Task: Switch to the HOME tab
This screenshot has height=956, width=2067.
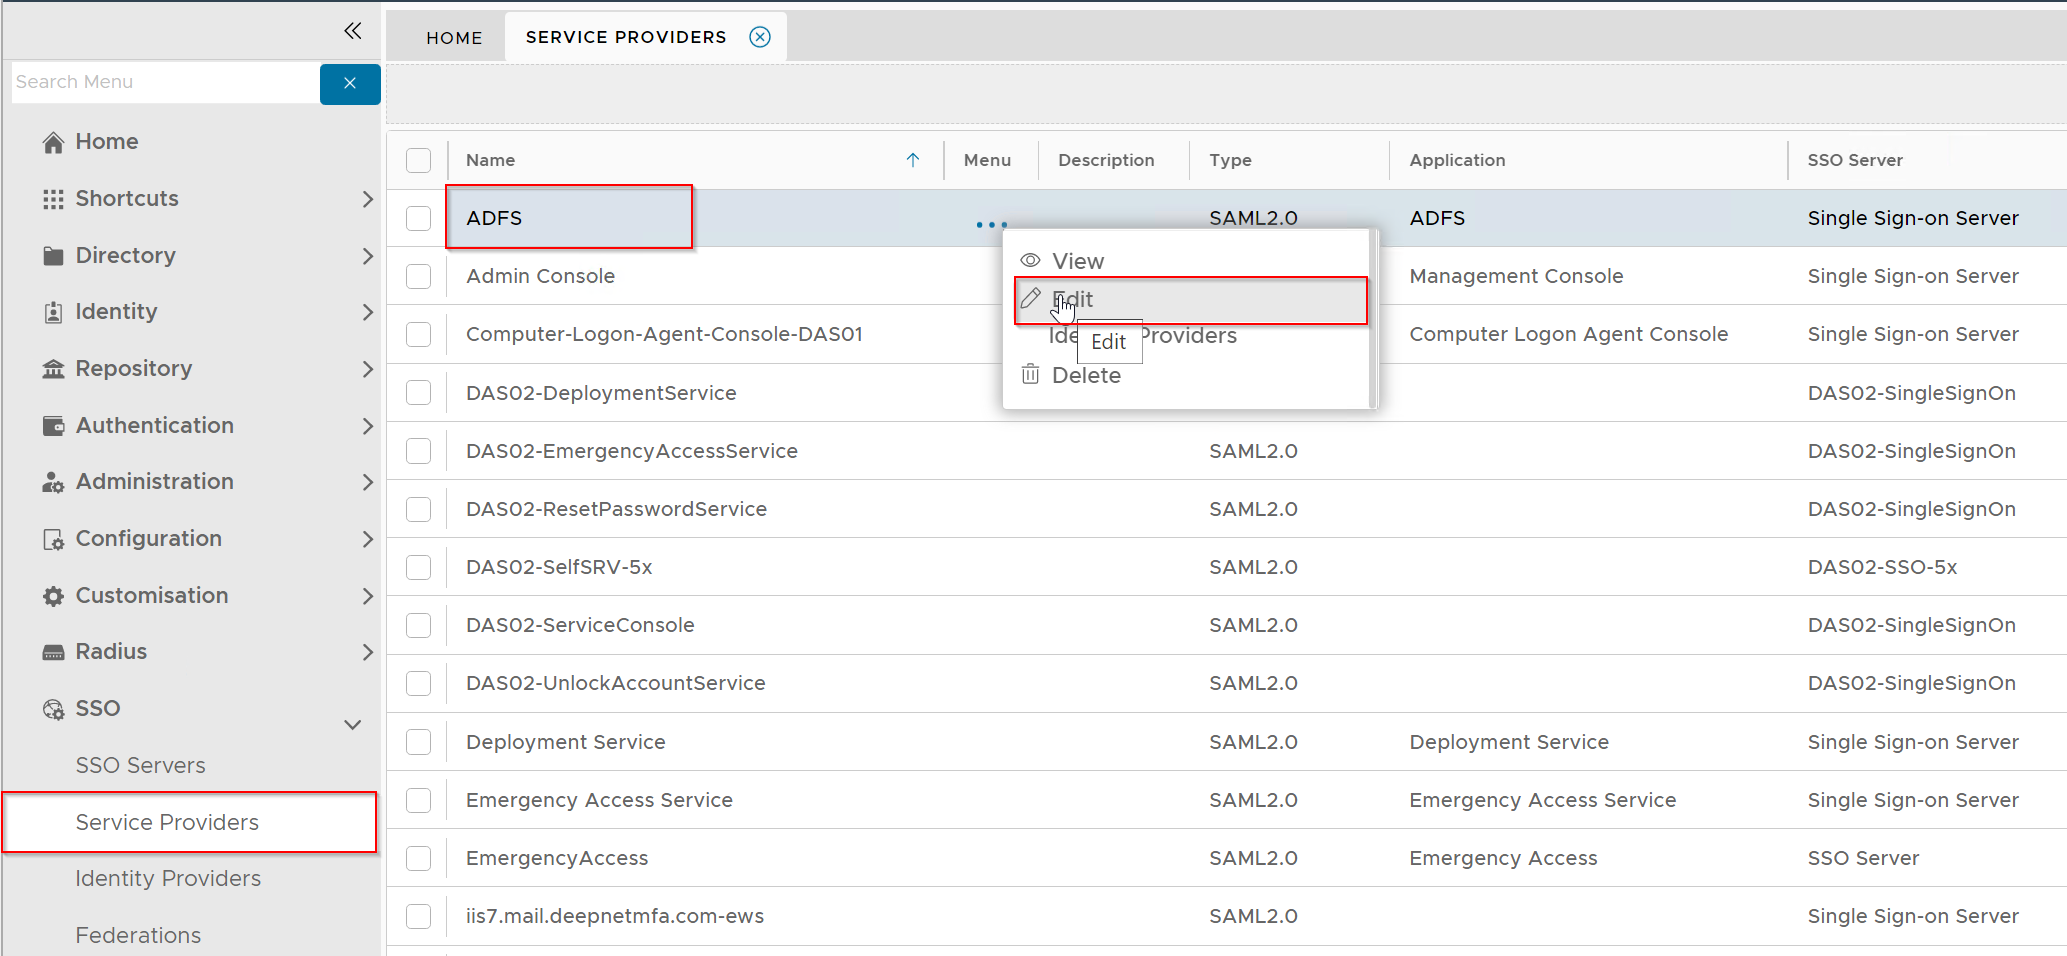Action: click(454, 38)
